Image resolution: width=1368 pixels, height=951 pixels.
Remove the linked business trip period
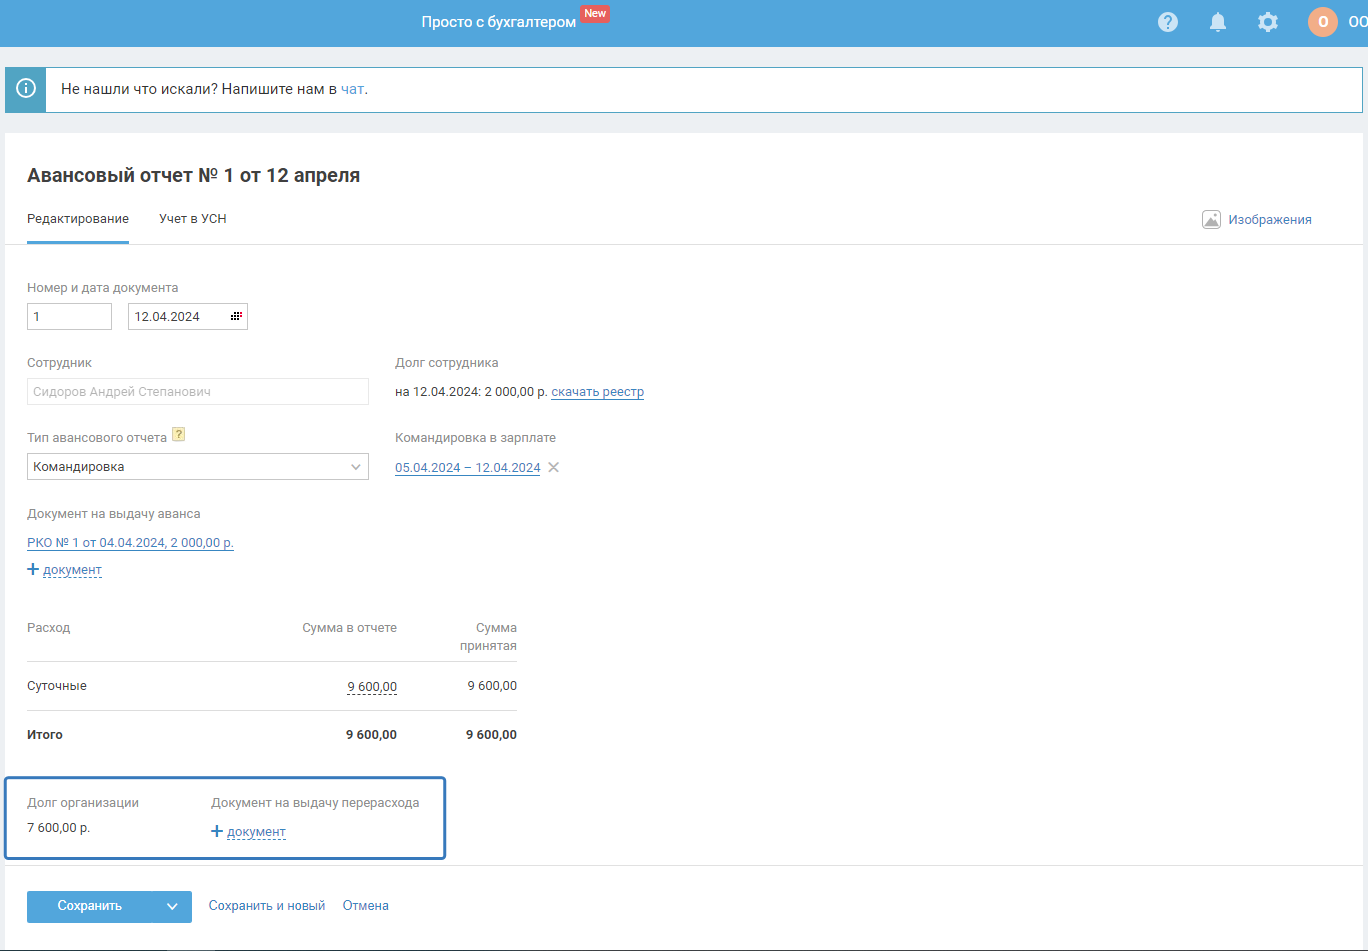(x=554, y=468)
